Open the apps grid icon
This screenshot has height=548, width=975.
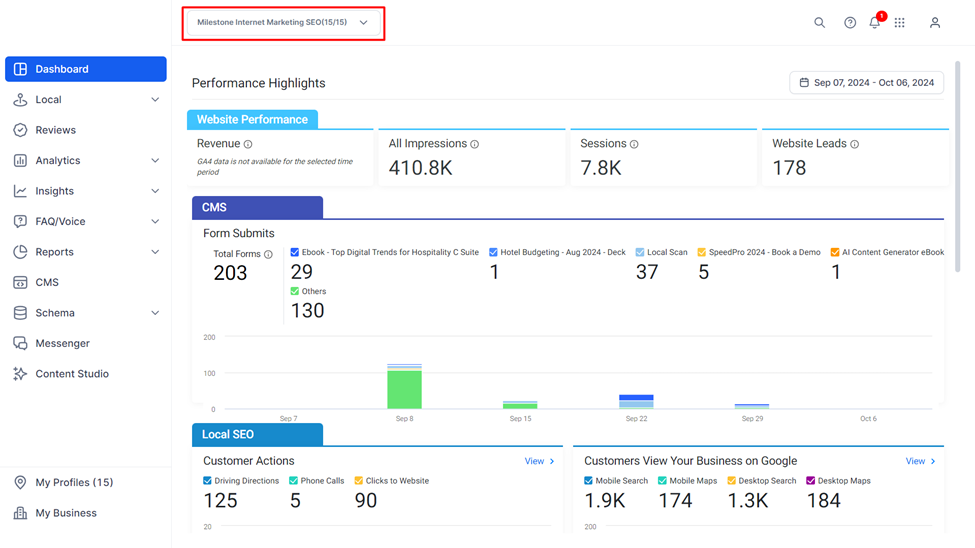pos(899,22)
